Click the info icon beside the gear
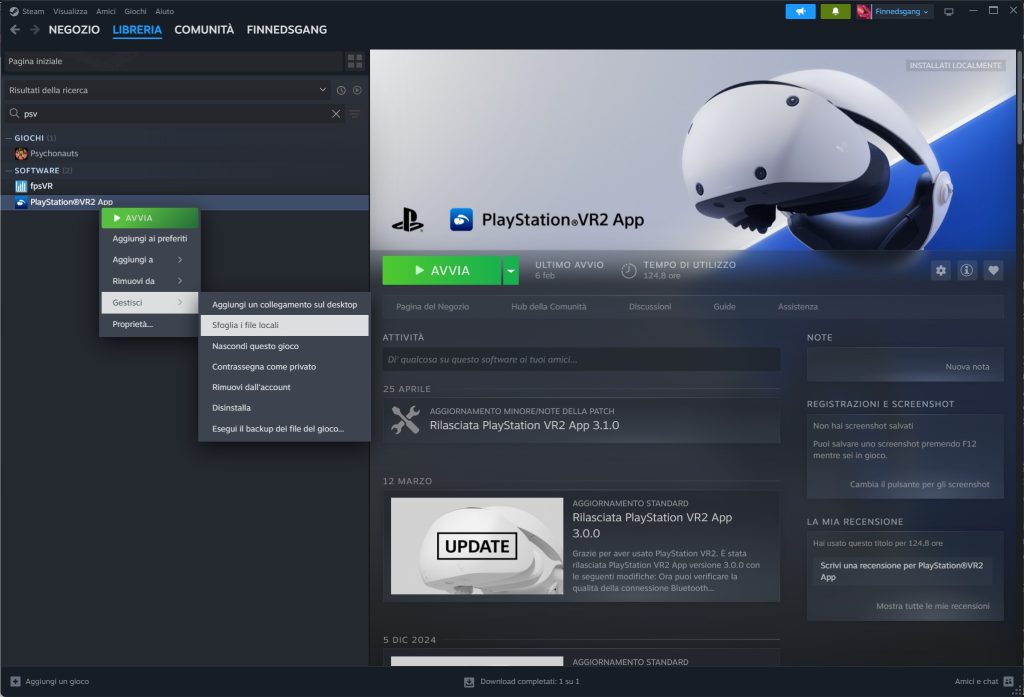The image size is (1024, 697). coord(967,270)
